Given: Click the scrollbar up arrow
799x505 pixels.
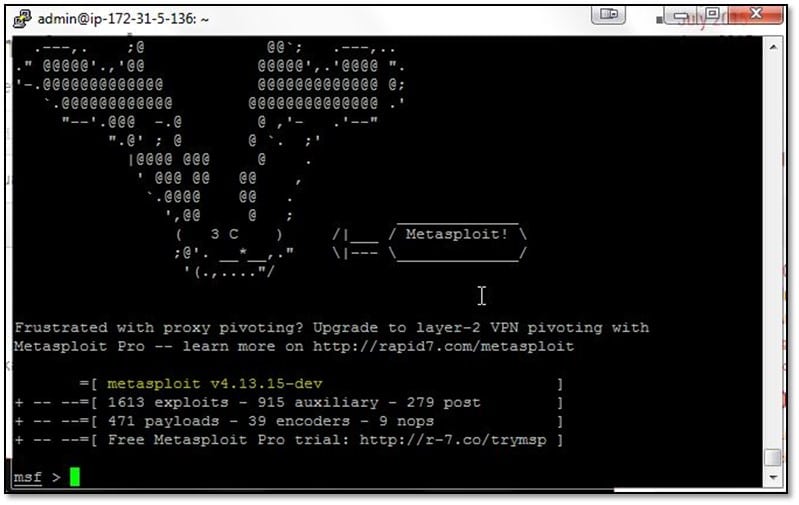Looking at the screenshot, I should click(773, 47).
